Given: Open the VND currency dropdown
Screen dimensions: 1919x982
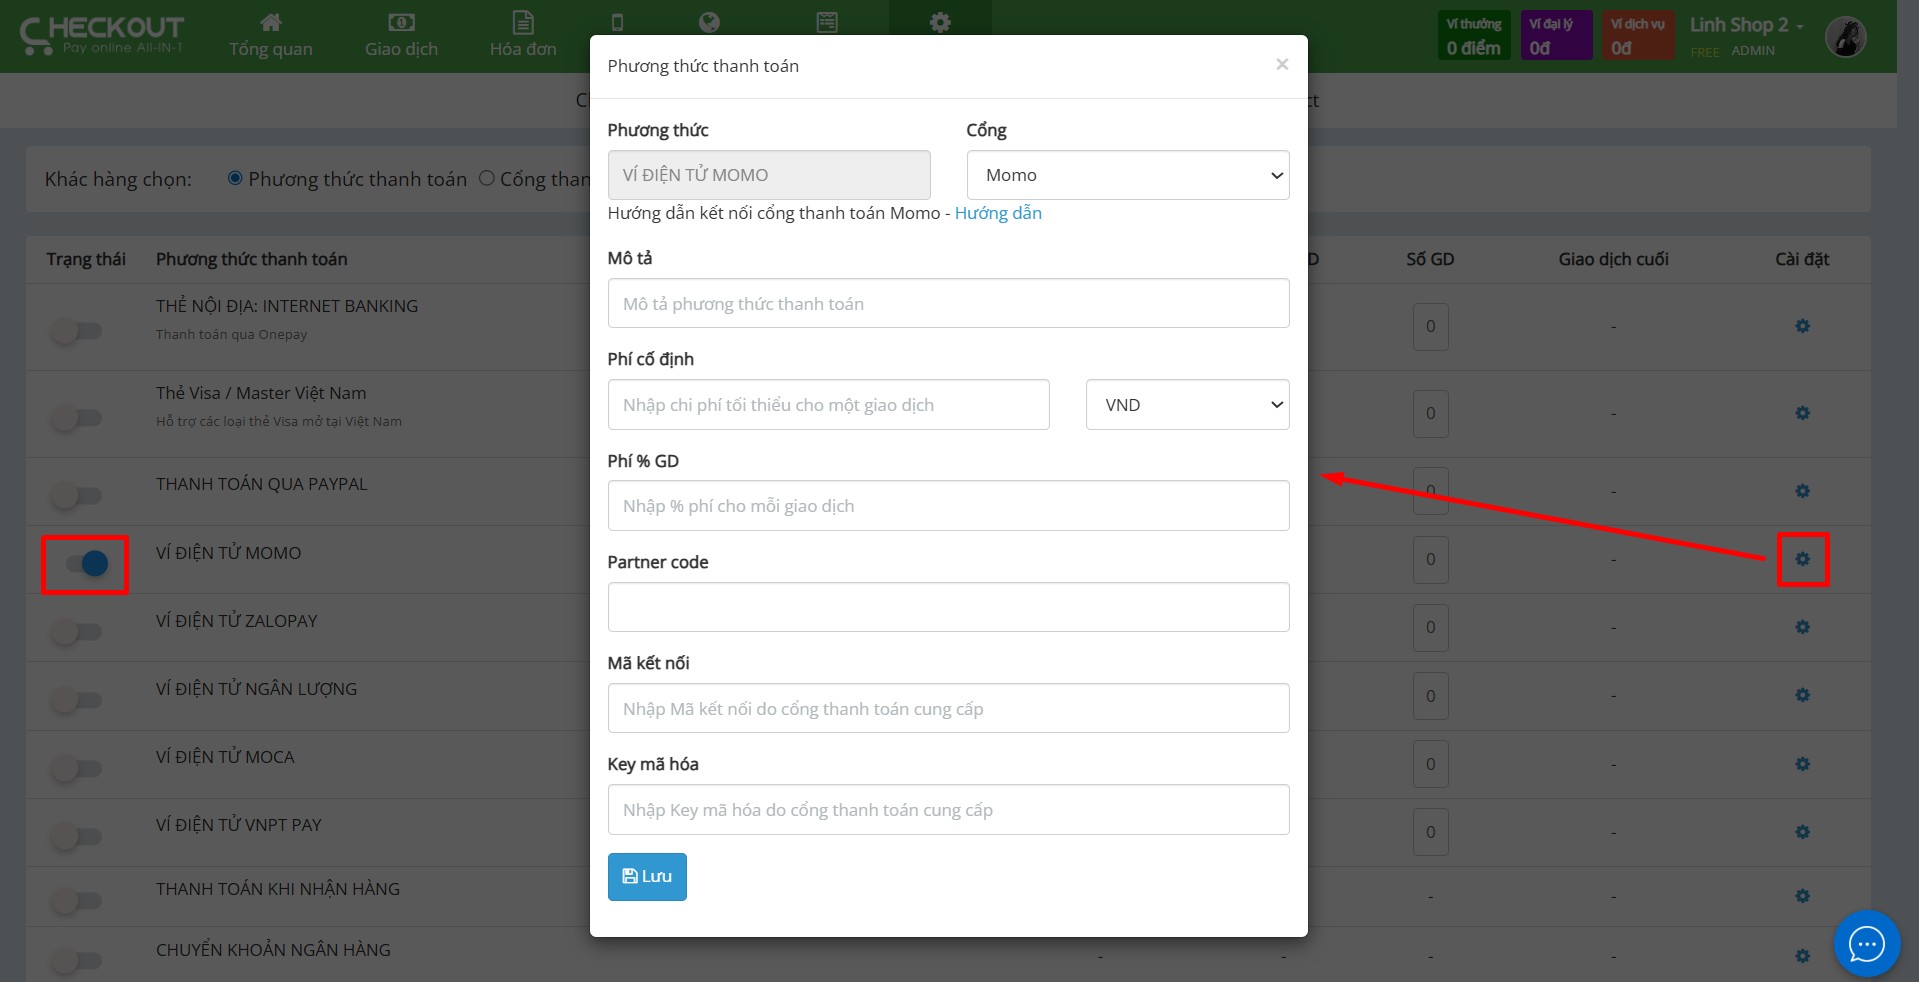Looking at the screenshot, I should pos(1188,405).
